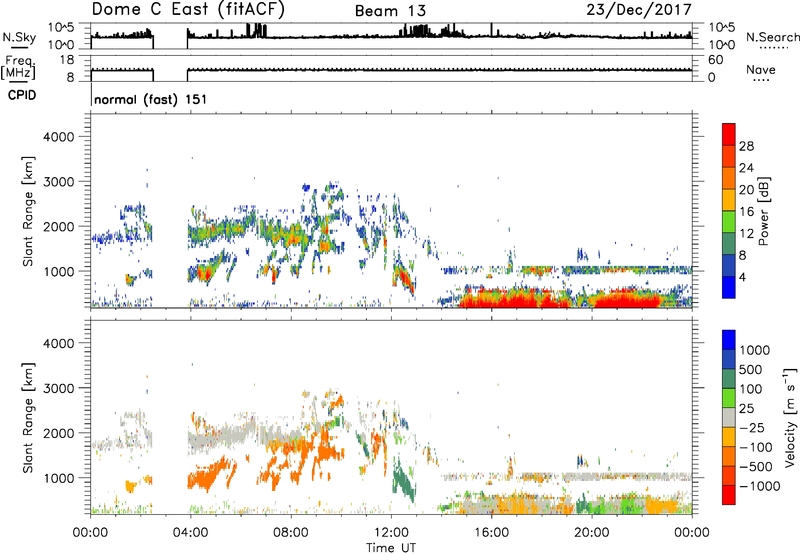800x554 pixels.
Task: Click the '12:00' time axis tick label
Action: [391, 533]
